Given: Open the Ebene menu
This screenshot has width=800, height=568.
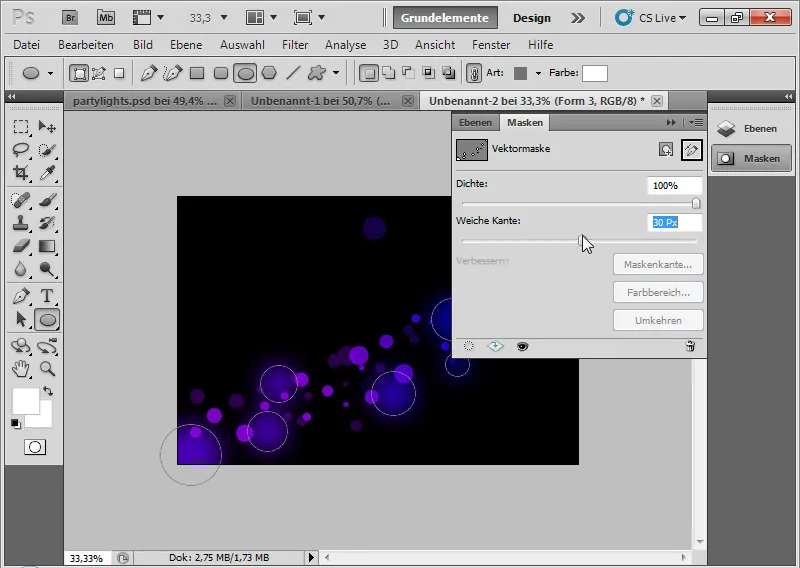Looking at the screenshot, I should click(186, 45).
